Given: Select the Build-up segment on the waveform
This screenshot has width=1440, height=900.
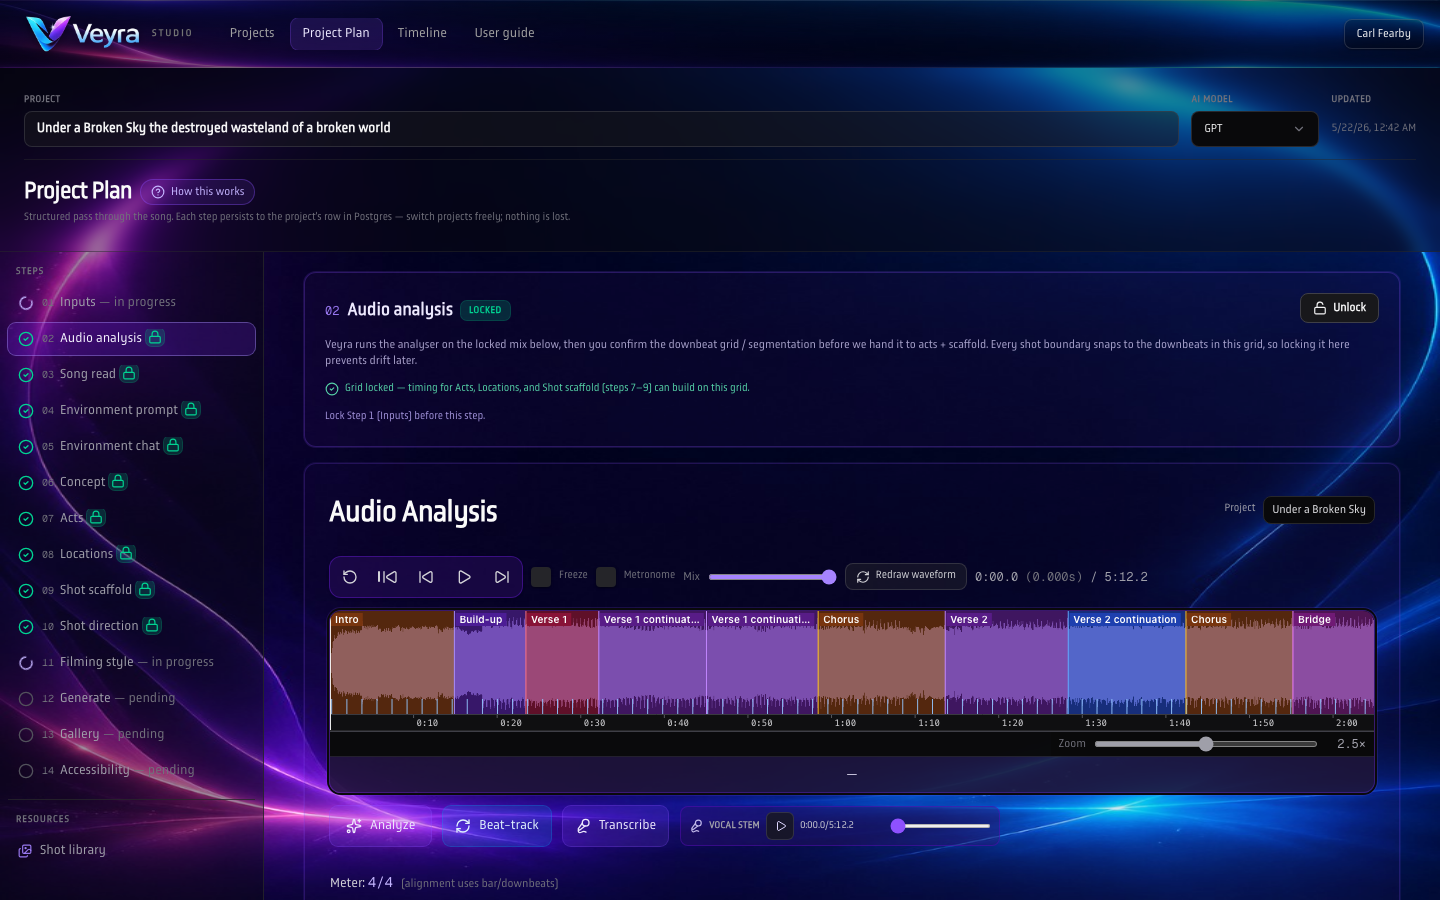Looking at the screenshot, I should pos(490,663).
